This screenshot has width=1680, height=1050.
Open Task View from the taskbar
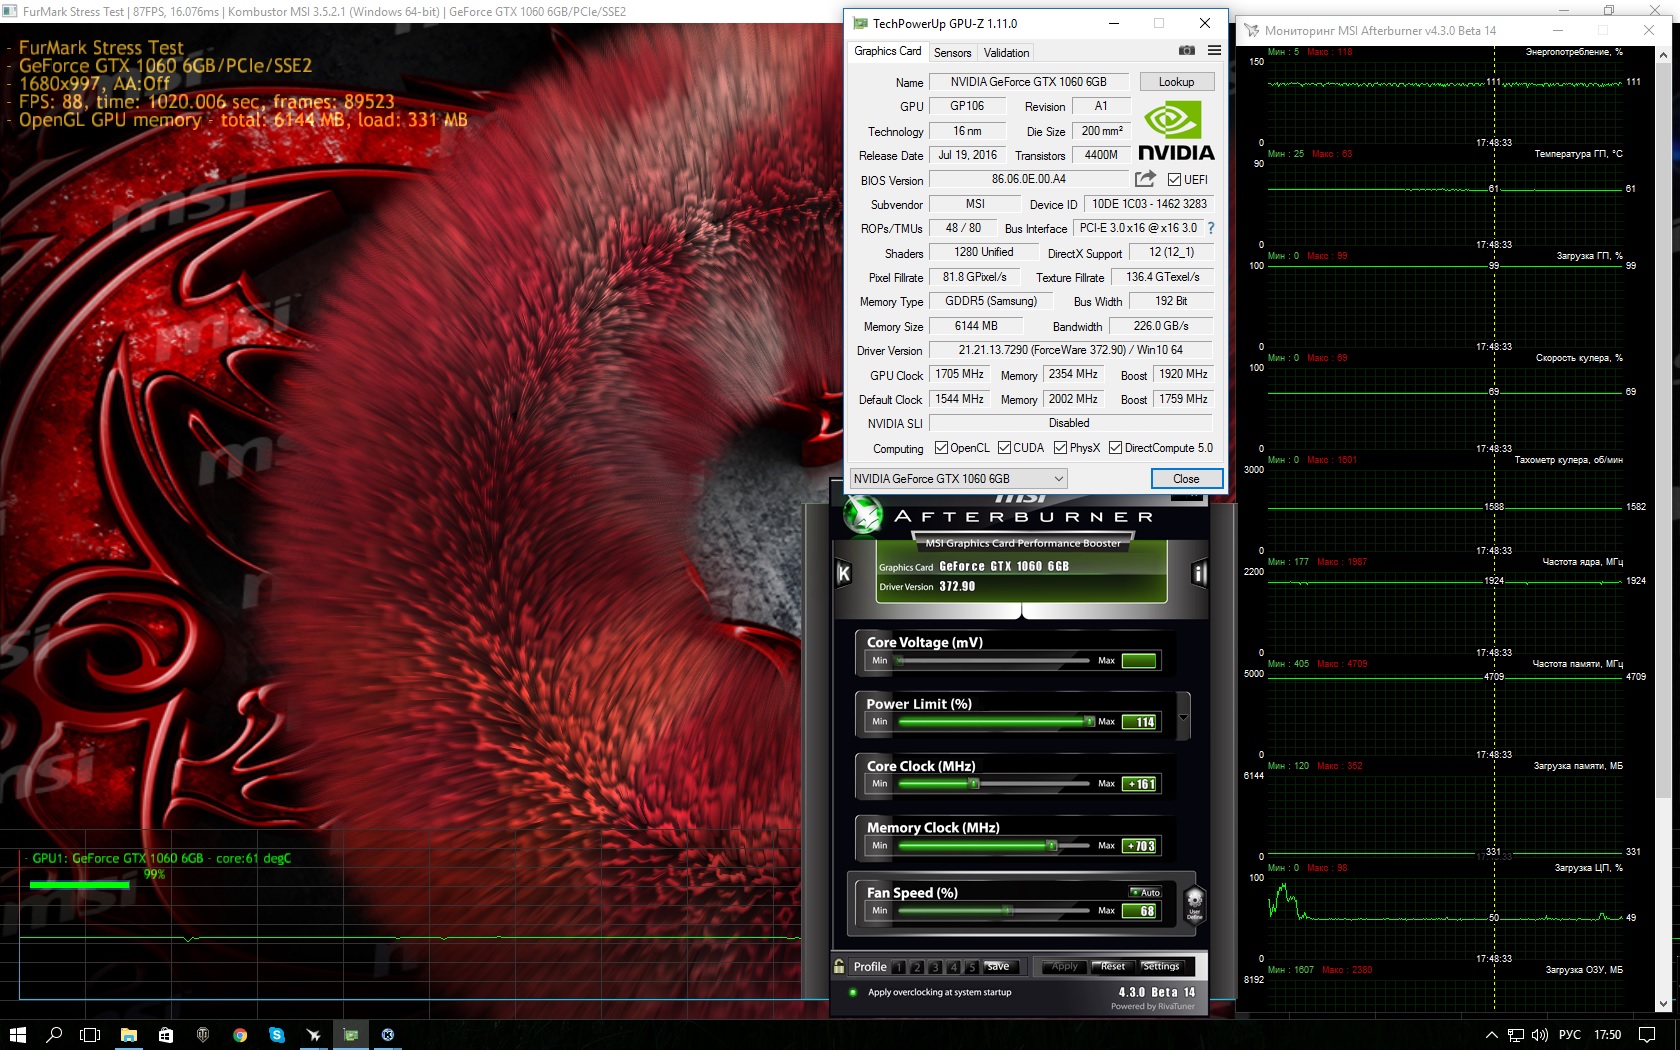tap(90, 1035)
